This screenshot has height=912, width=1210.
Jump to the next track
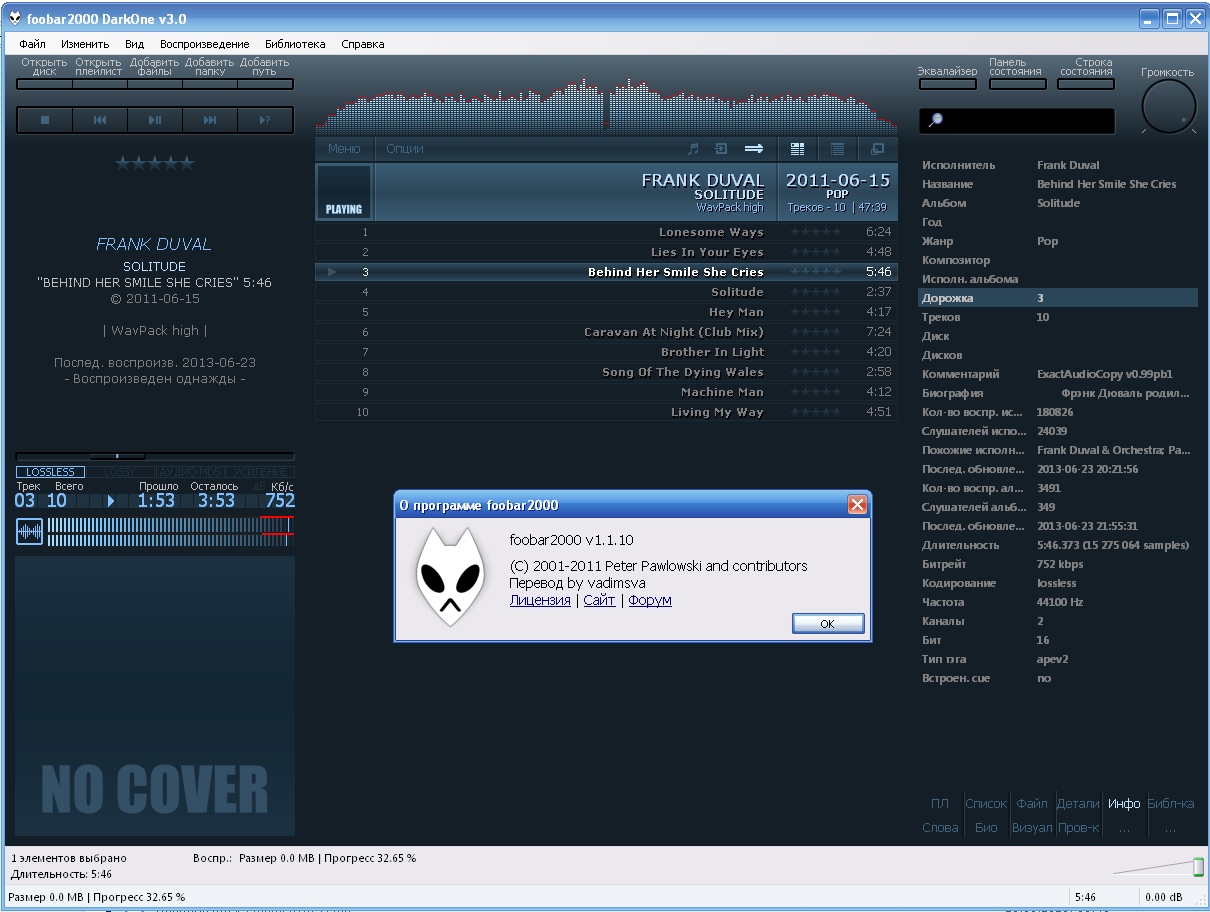pos(210,120)
